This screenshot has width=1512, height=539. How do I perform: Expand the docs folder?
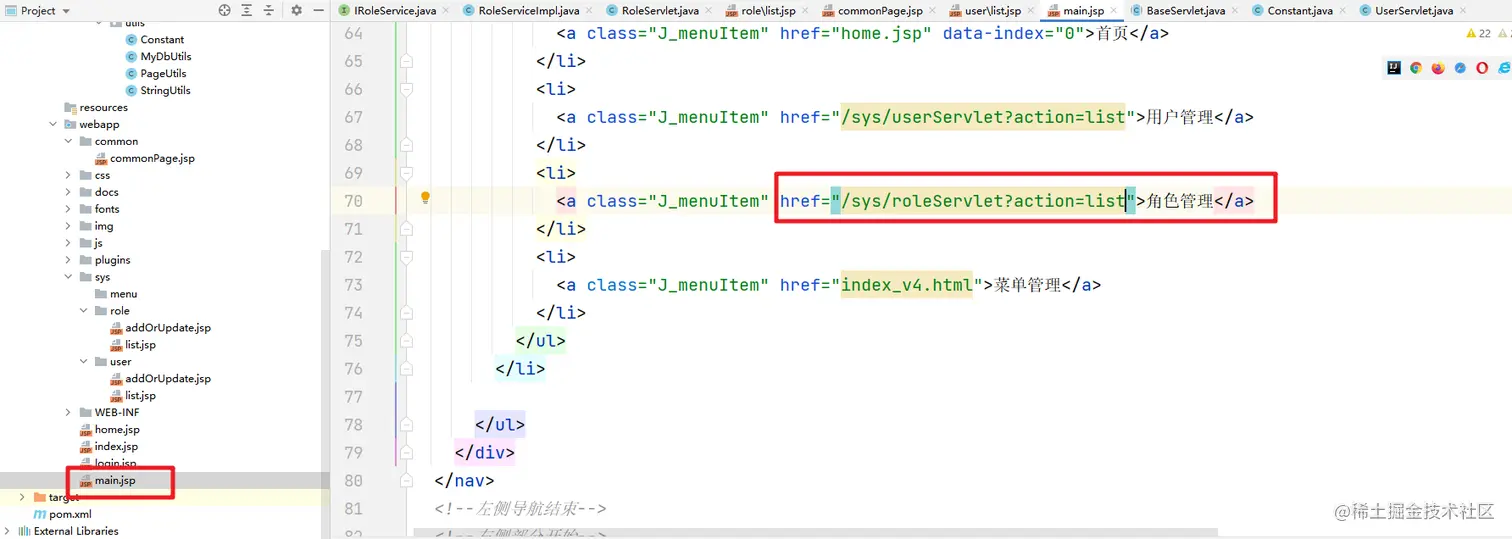pos(68,192)
